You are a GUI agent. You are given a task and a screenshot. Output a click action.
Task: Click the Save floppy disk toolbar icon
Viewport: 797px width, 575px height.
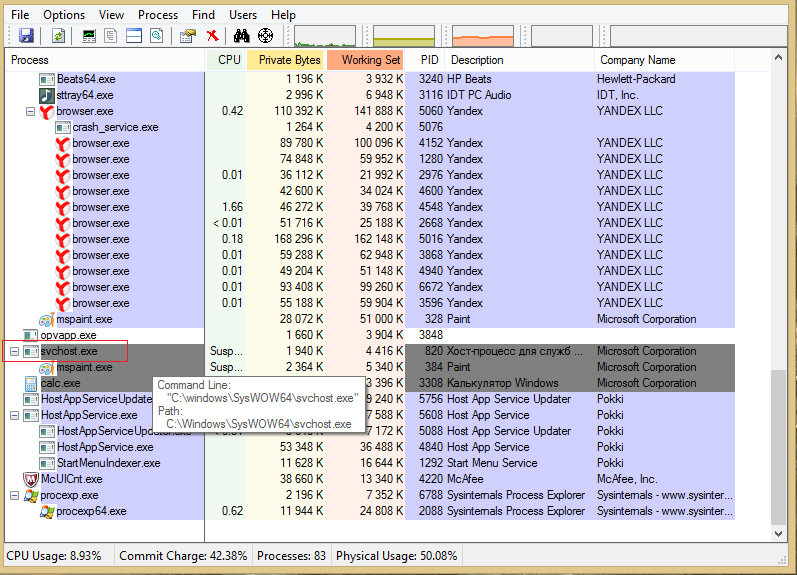tap(26, 36)
